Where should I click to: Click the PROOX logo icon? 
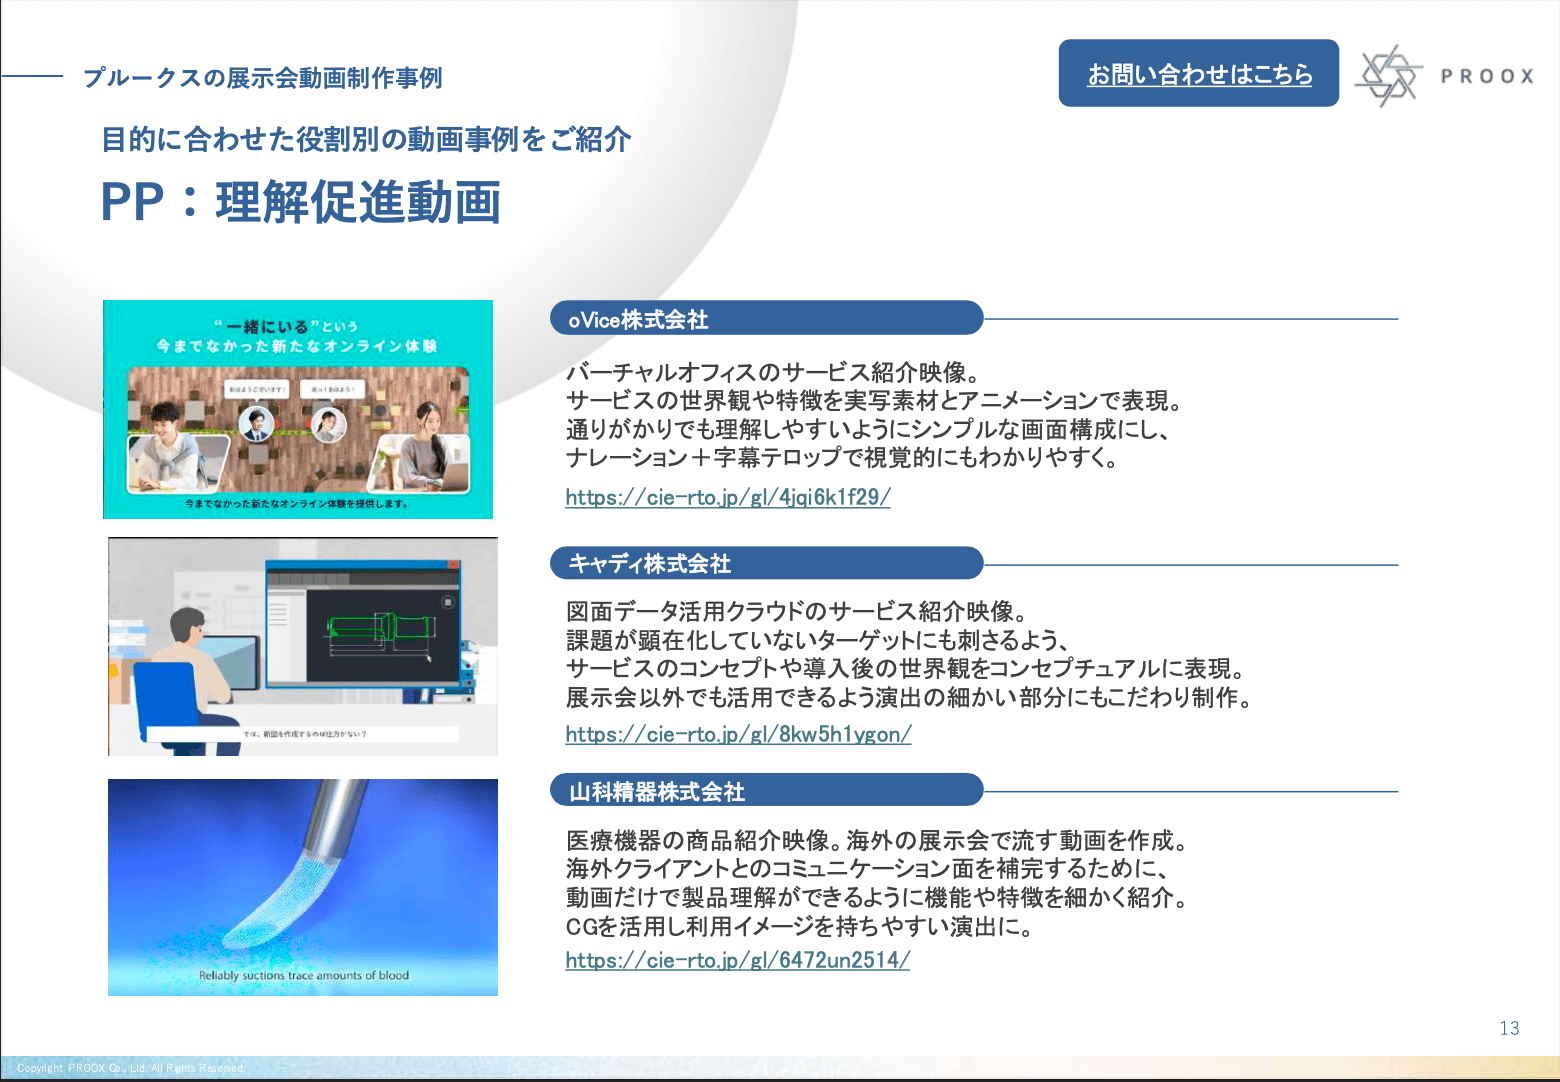[x=1388, y=75]
